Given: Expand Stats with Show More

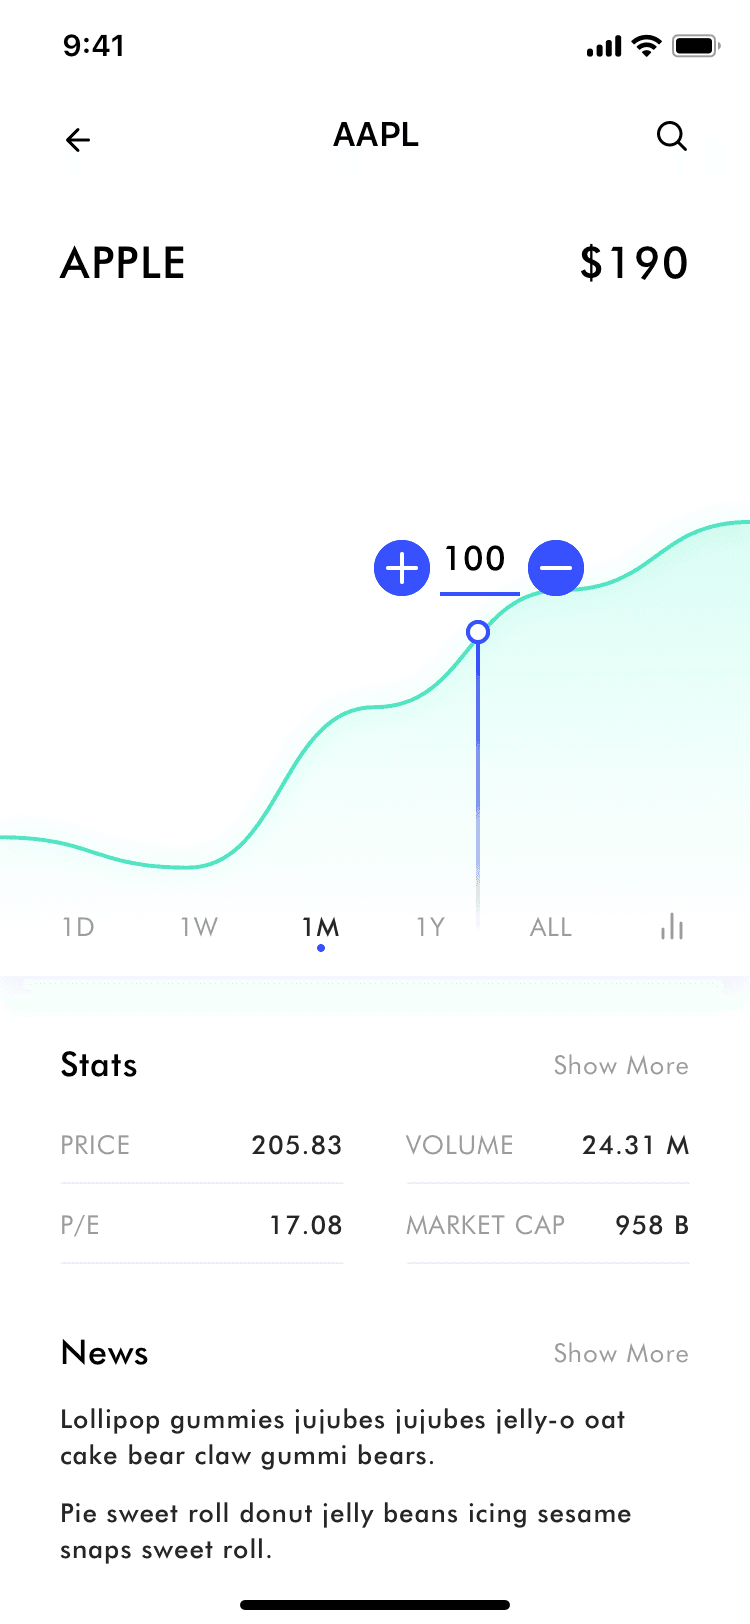Looking at the screenshot, I should [x=621, y=1066].
